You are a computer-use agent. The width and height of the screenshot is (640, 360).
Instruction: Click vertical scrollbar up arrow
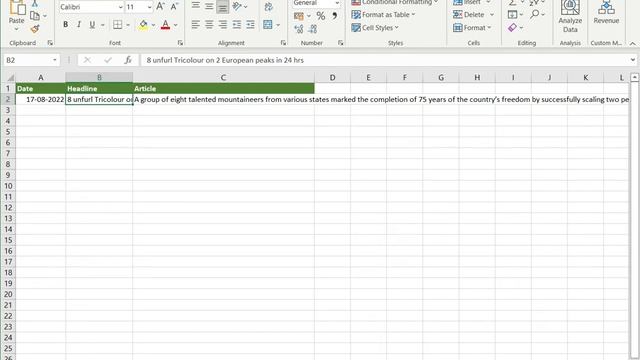click(634, 77)
